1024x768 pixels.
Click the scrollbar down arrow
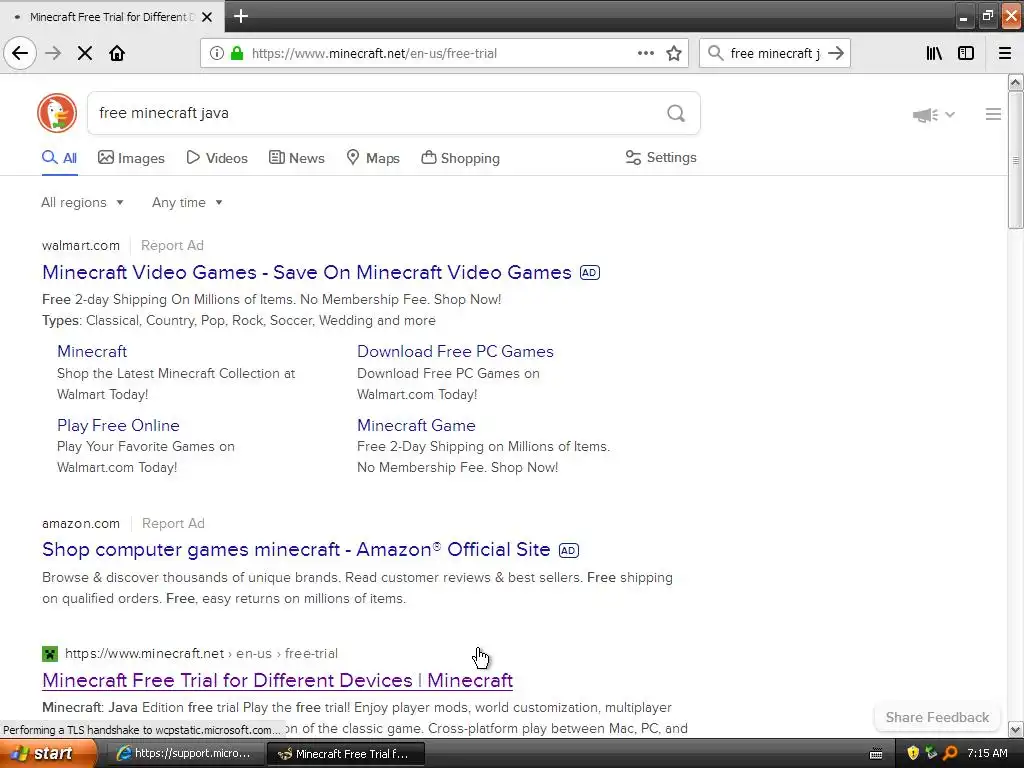[x=1015, y=729]
